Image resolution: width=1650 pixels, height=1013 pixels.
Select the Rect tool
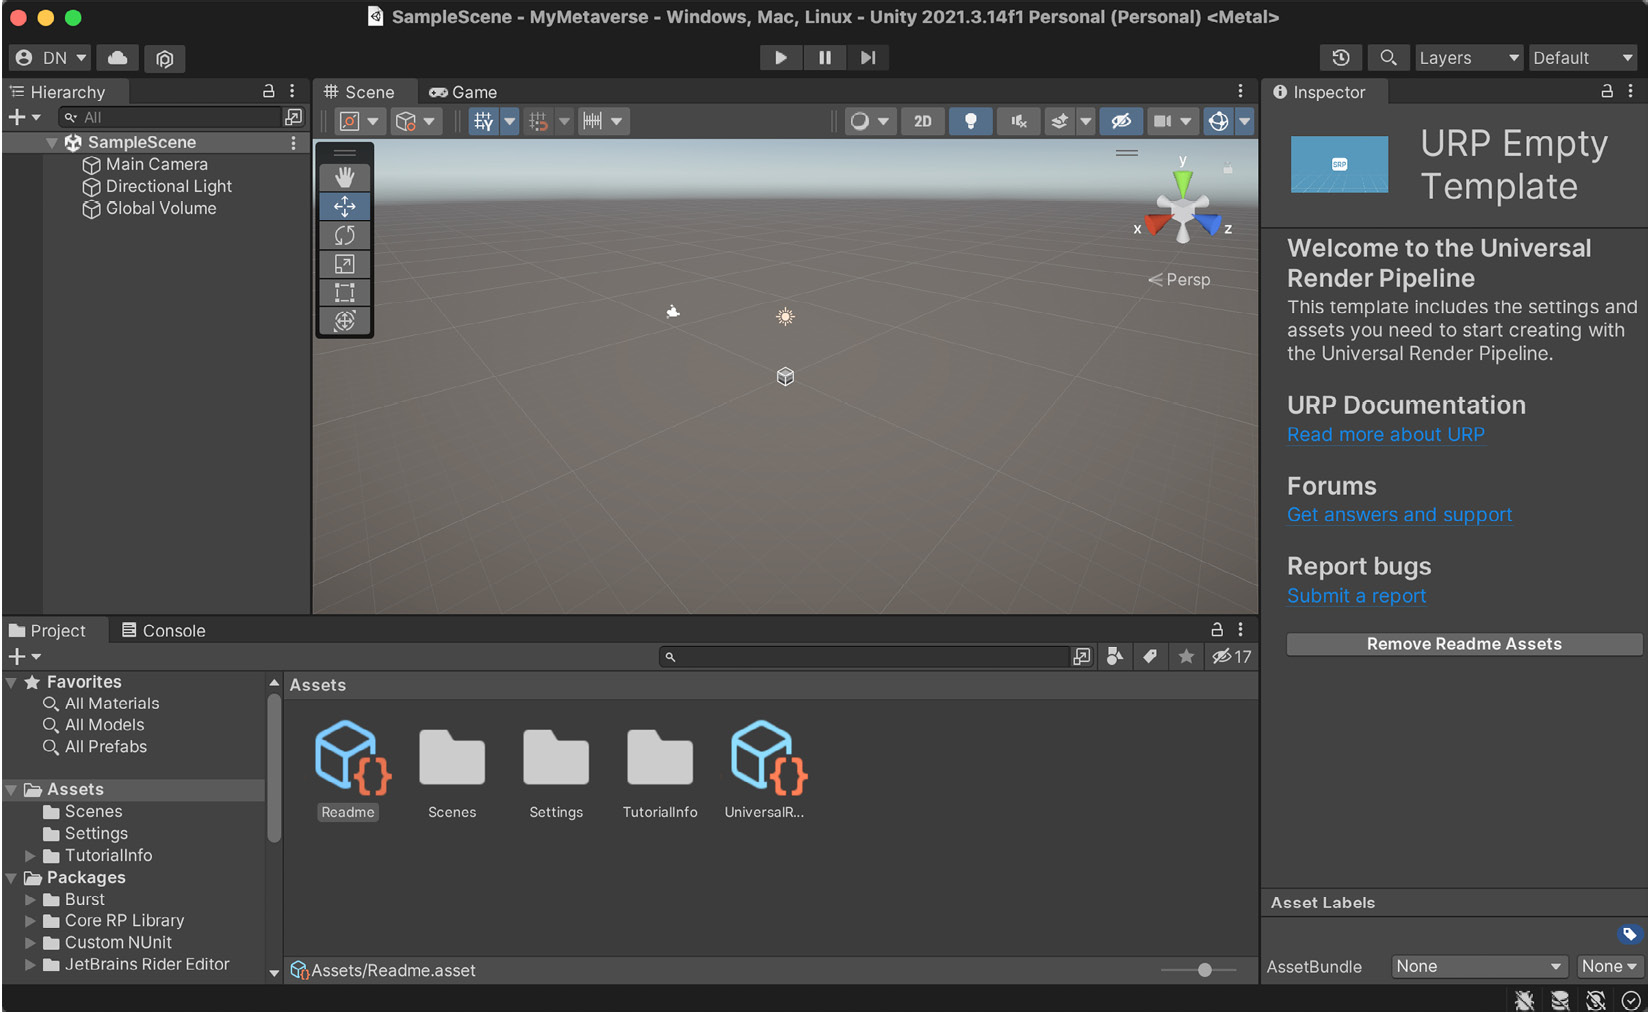[x=345, y=293]
